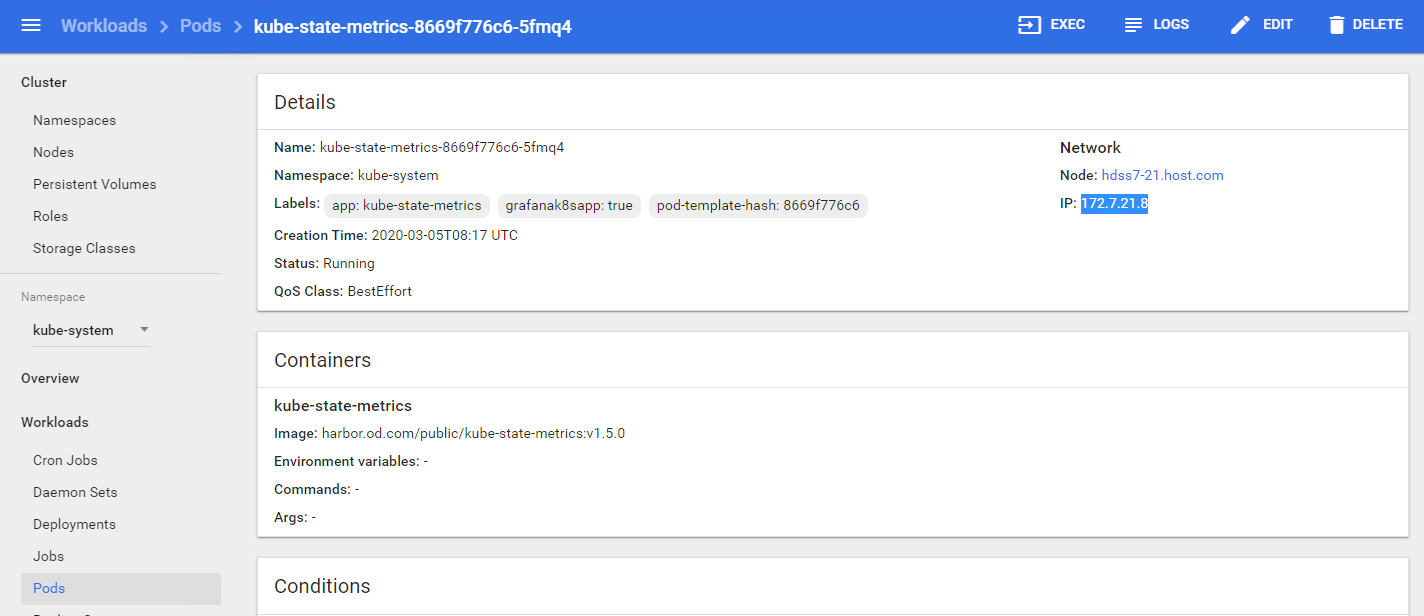The height and width of the screenshot is (616, 1424).
Task: Go to Workloads in the breadcrumb
Action: 104,26
